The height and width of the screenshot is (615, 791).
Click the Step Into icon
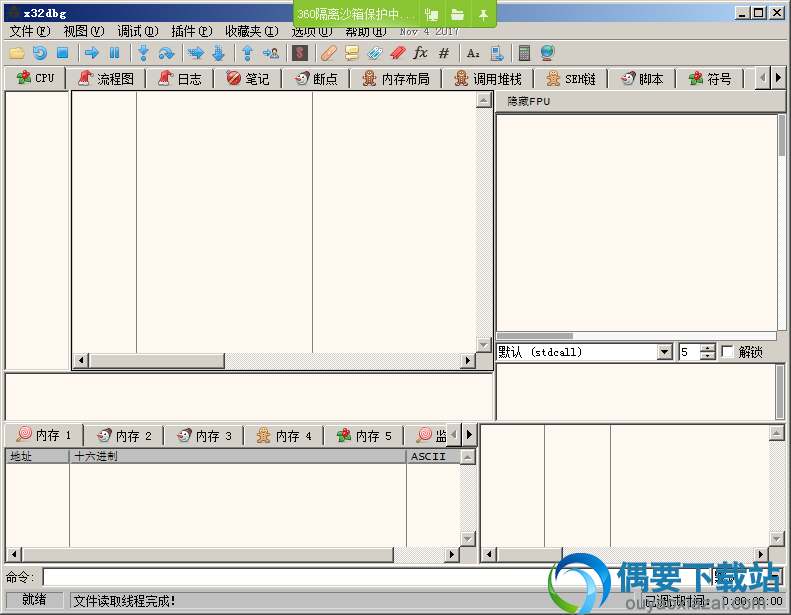pyautogui.click(x=144, y=52)
